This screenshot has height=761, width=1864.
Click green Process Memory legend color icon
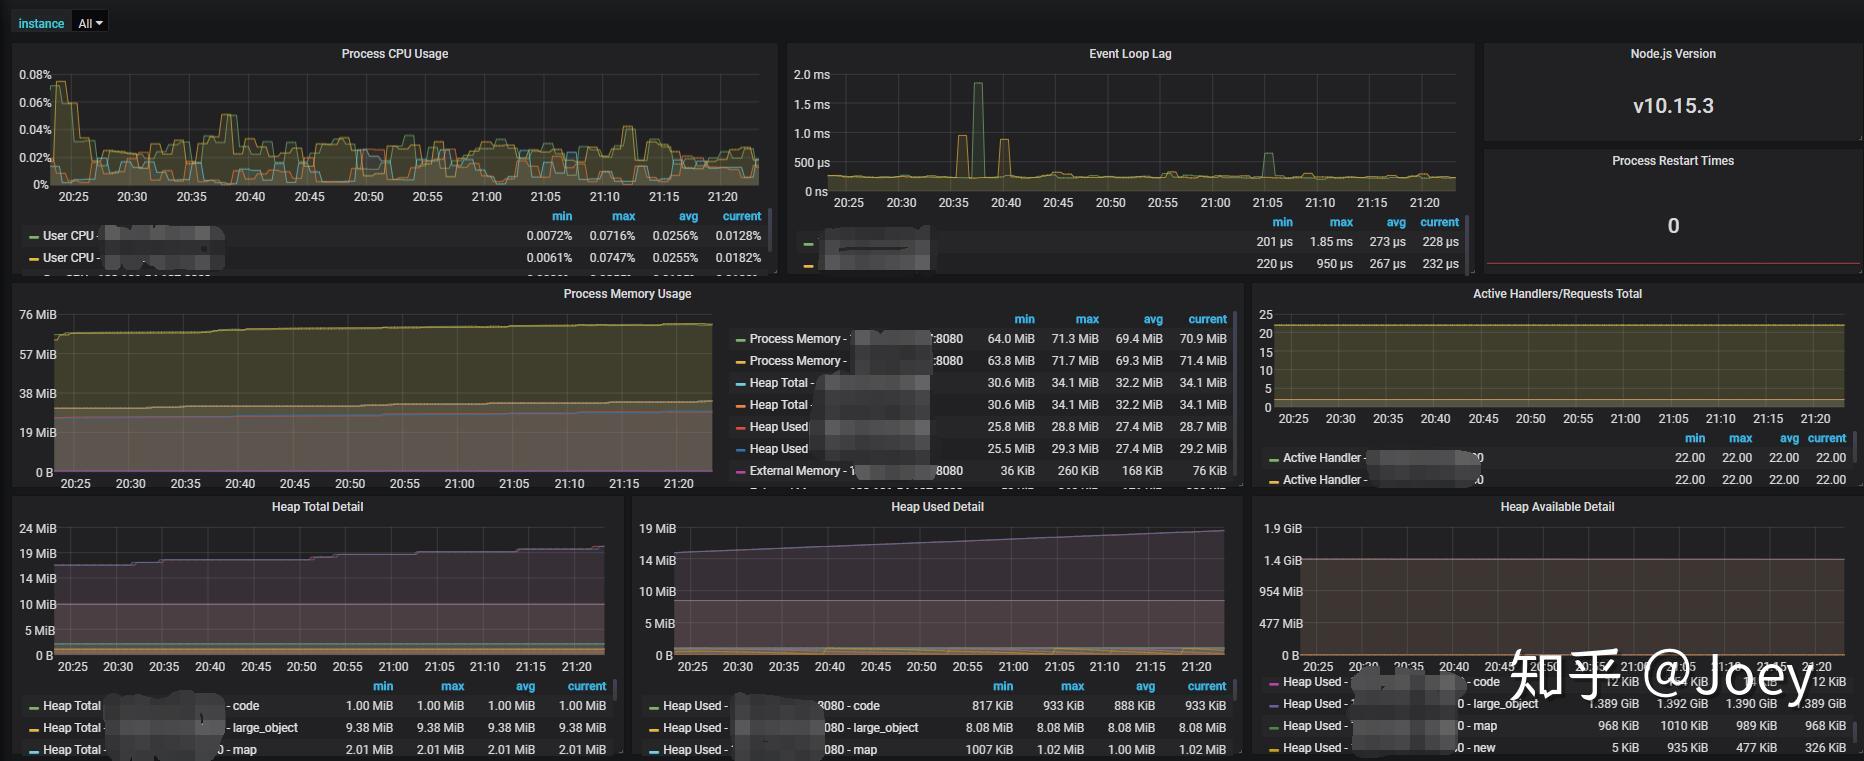click(x=741, y=340)
